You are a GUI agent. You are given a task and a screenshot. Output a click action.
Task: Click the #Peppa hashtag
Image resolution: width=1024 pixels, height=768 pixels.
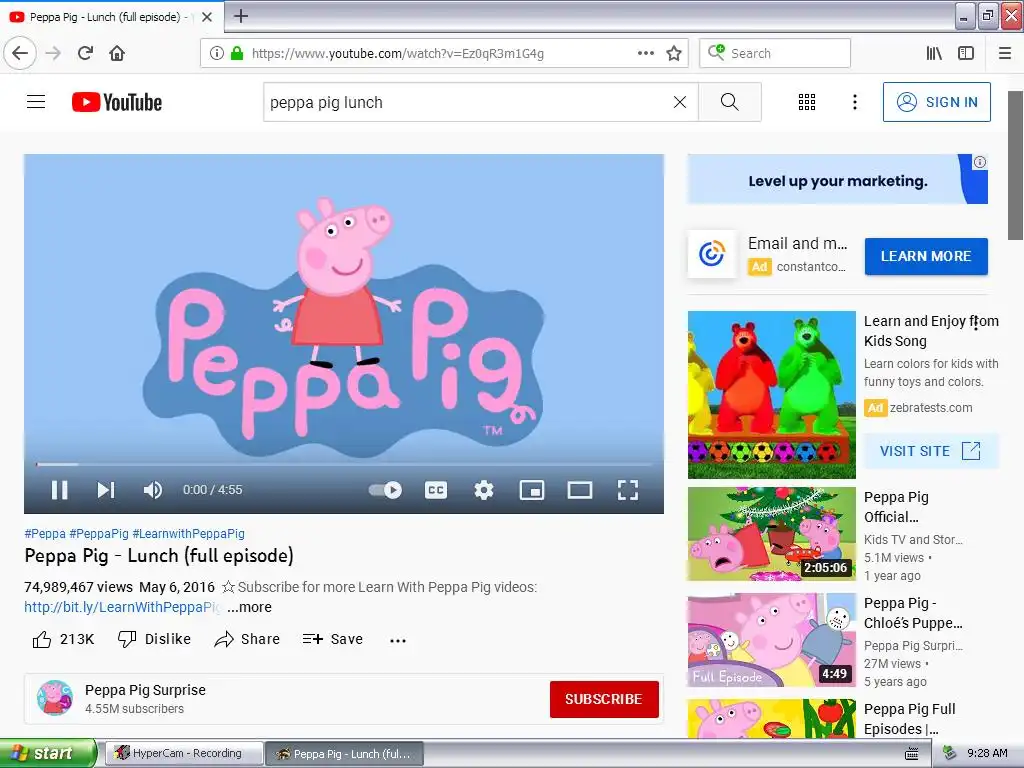(45, 534)
